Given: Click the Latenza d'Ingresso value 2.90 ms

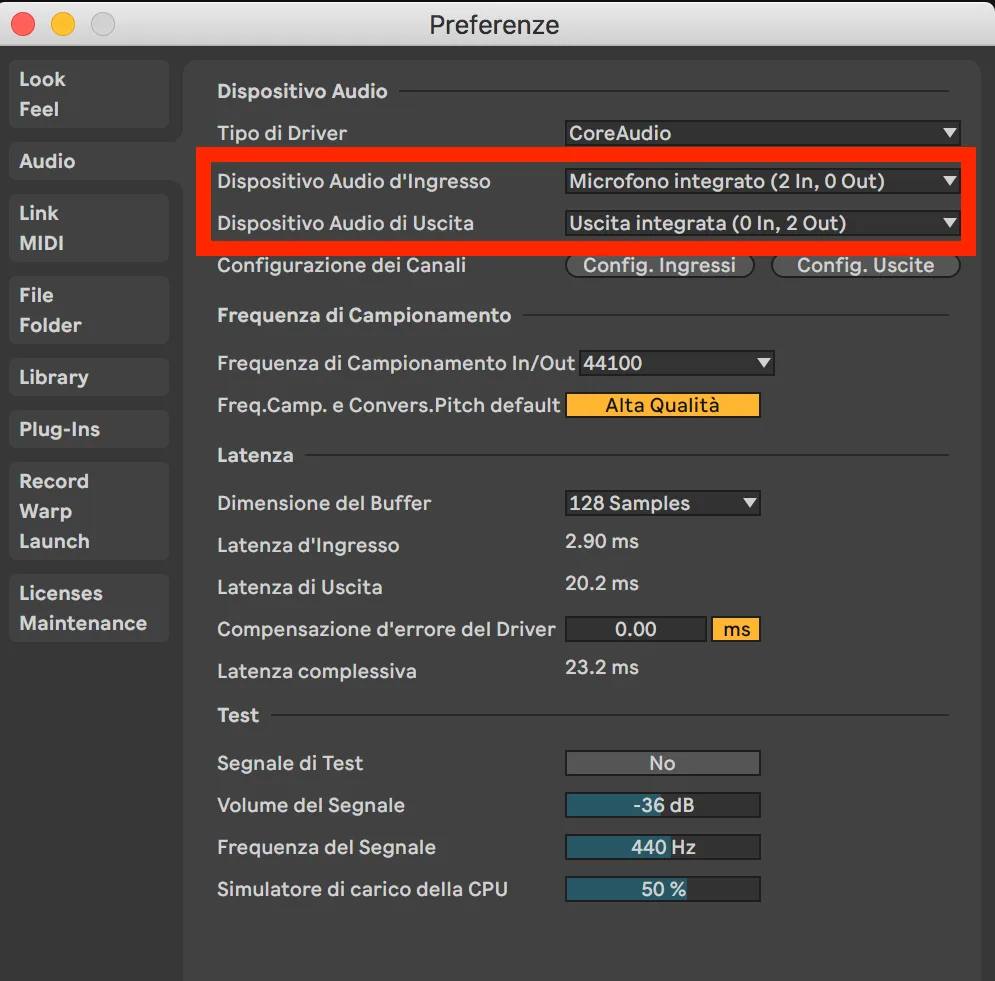Looking at the screenshot, I should (602, 541).
